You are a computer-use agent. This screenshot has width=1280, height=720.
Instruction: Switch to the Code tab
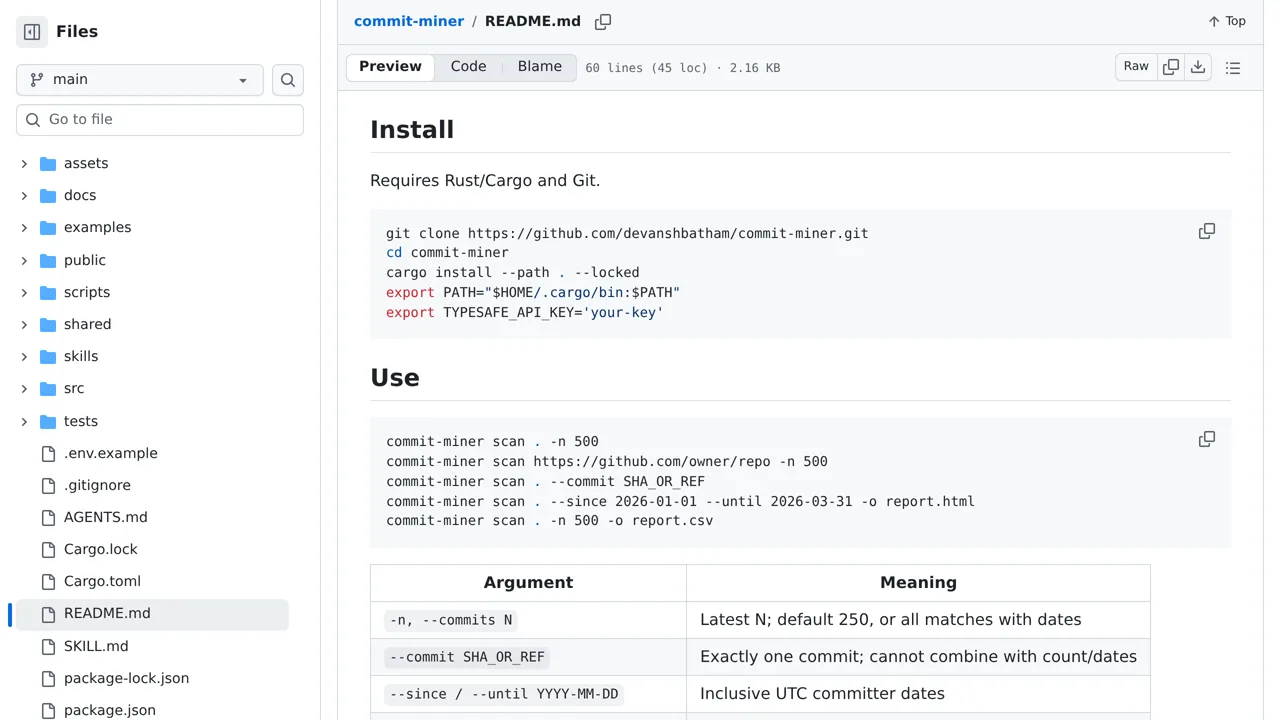point(468,67)
